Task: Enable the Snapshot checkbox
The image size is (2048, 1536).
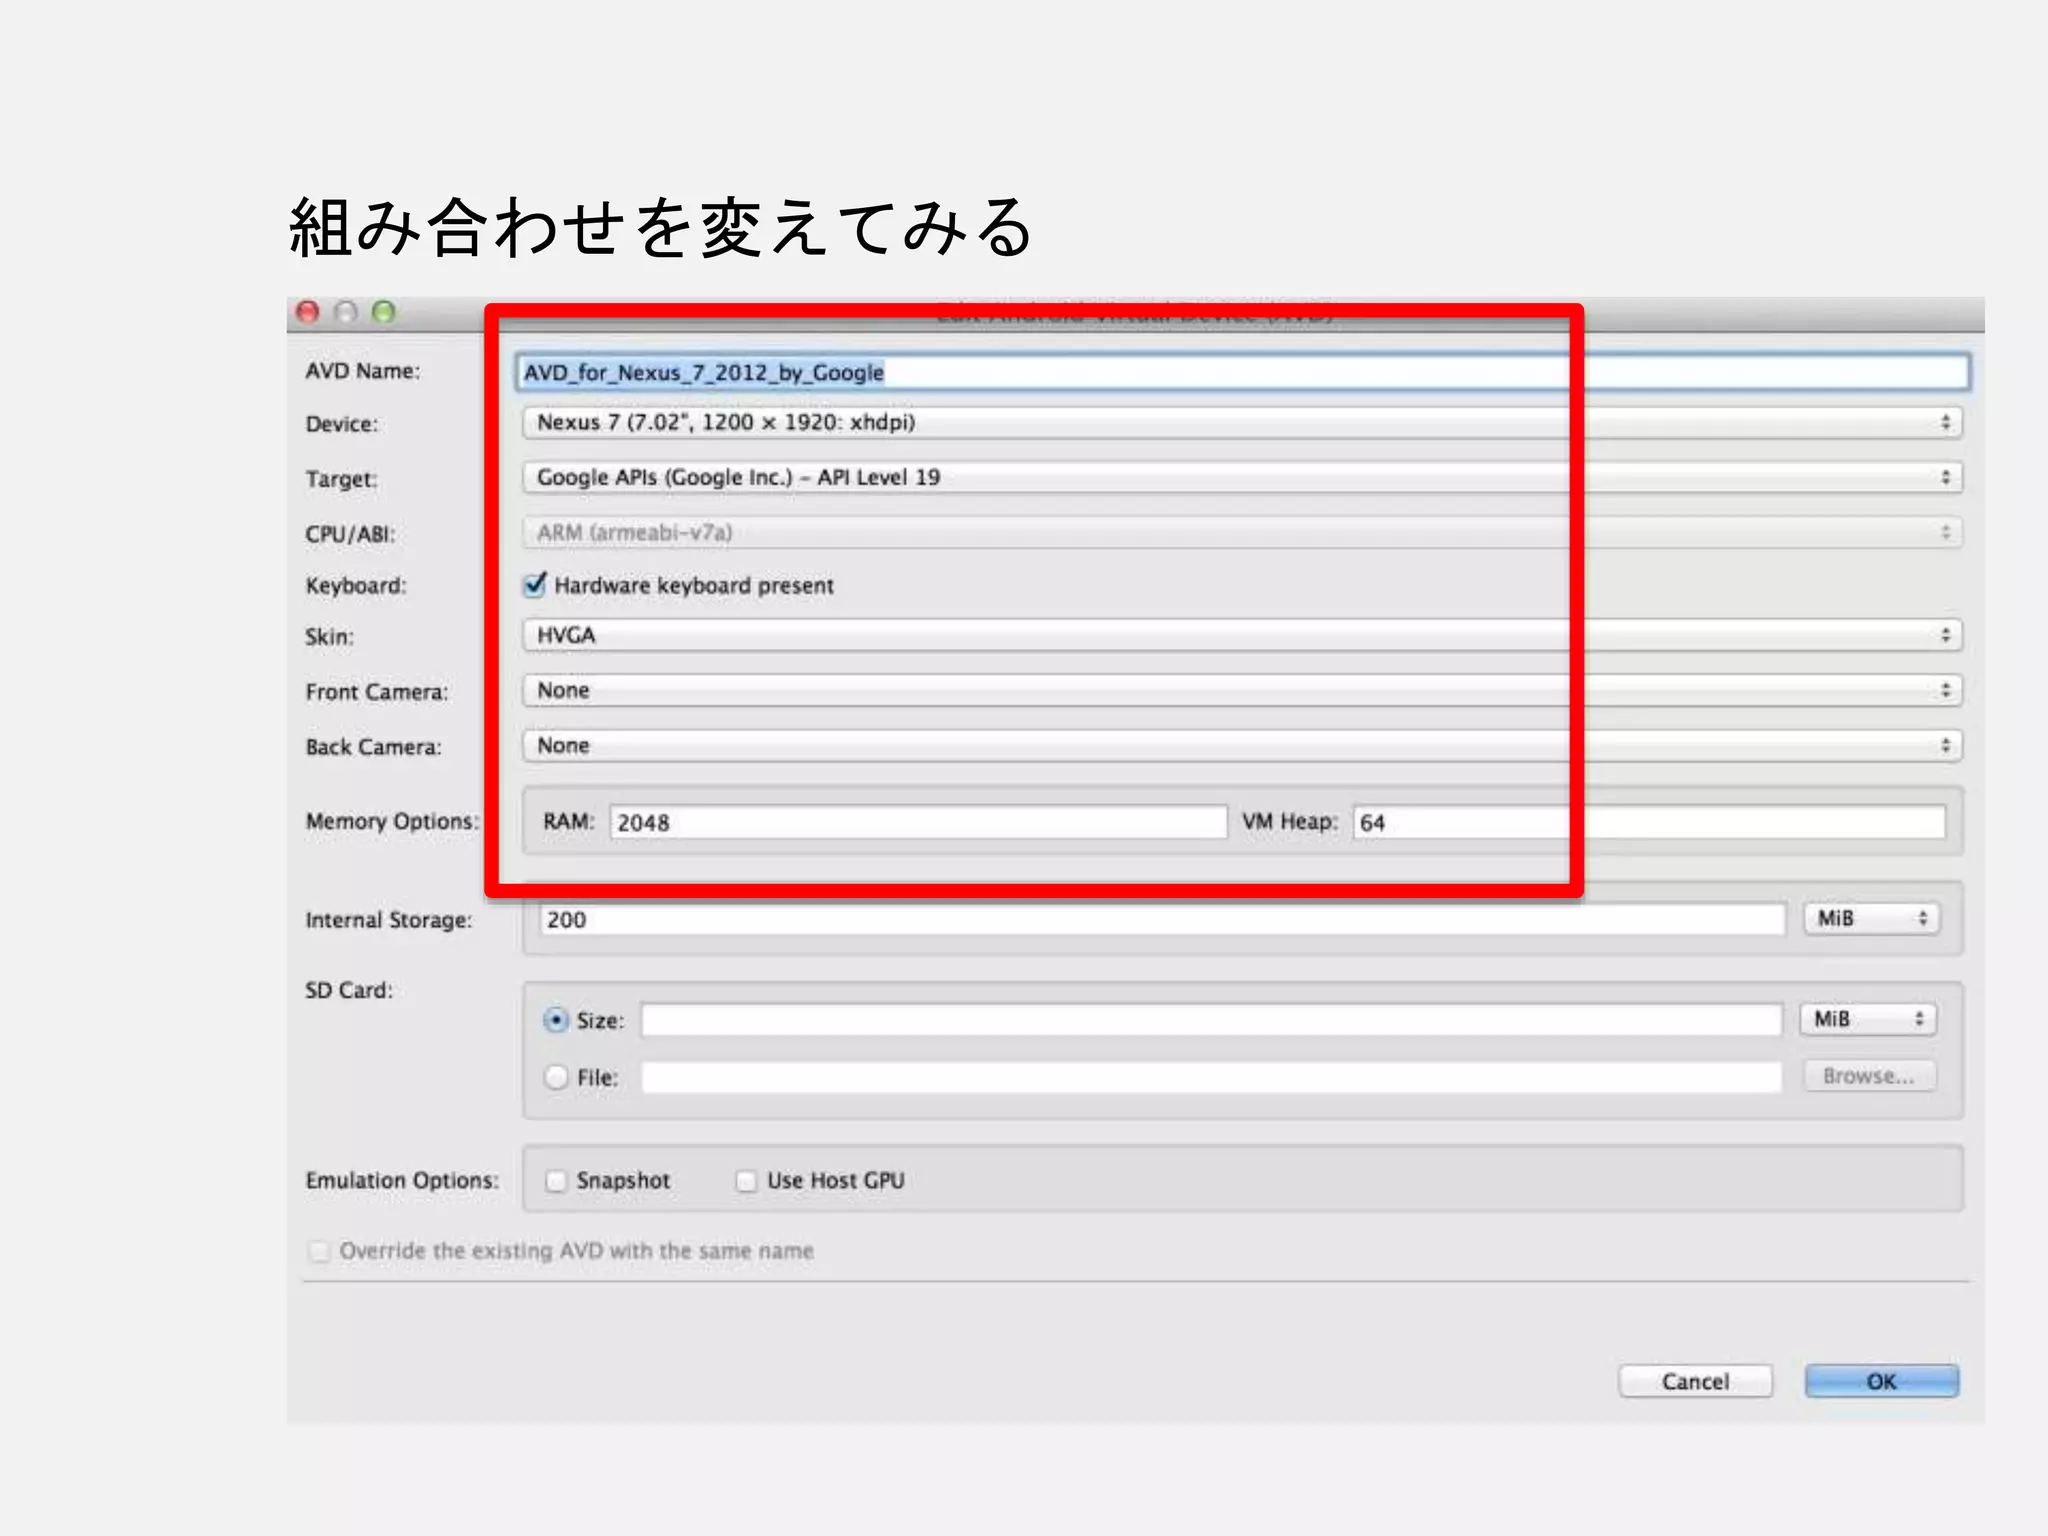Action: (x=556, y=1181)
